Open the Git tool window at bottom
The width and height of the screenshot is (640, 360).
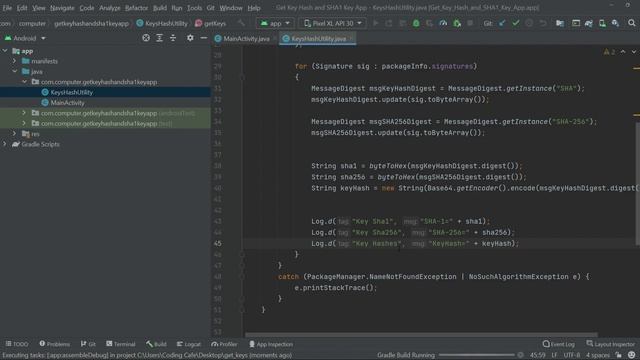pos(88,344)
